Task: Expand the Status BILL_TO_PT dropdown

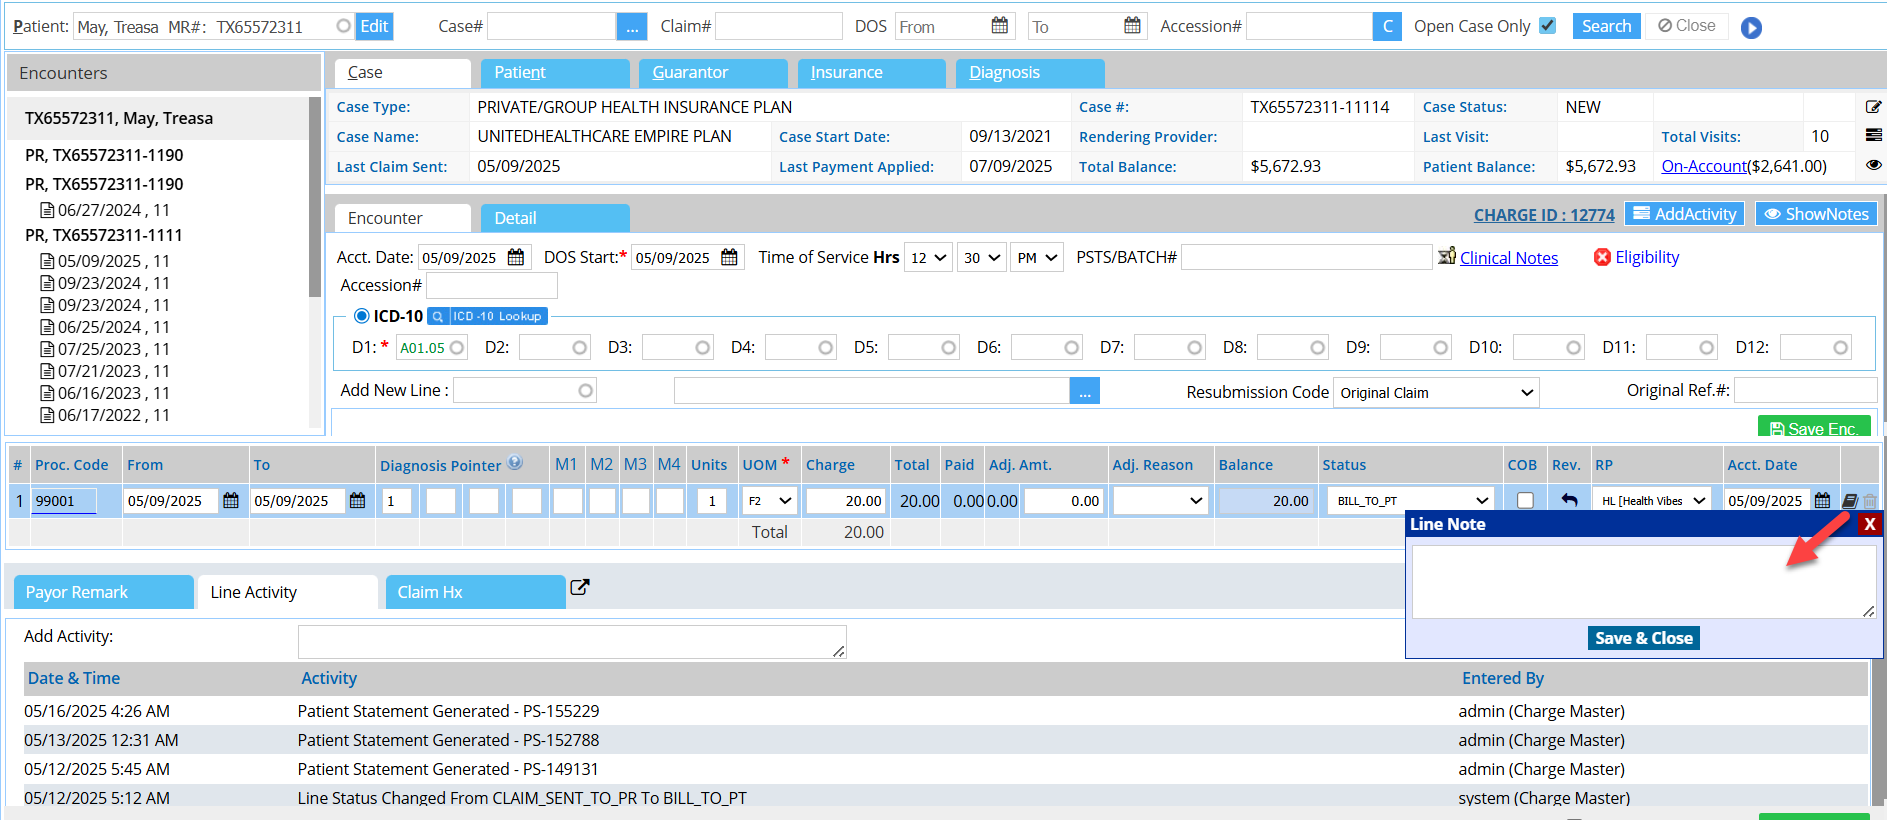Action: 1411,501
